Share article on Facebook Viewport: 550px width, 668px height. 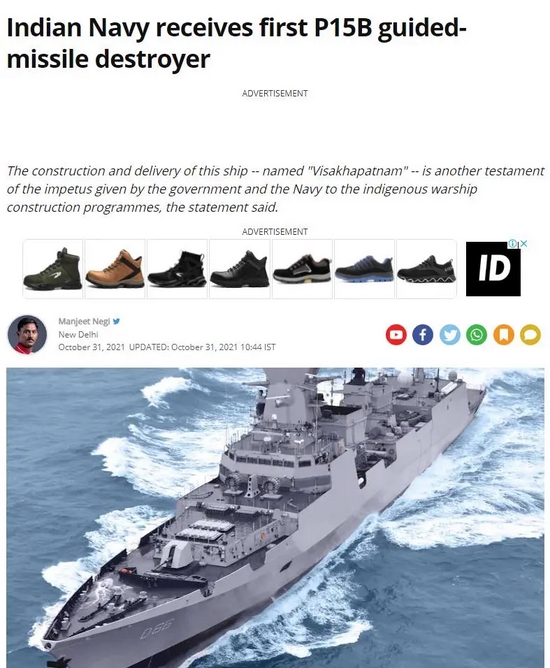point(423,334)
